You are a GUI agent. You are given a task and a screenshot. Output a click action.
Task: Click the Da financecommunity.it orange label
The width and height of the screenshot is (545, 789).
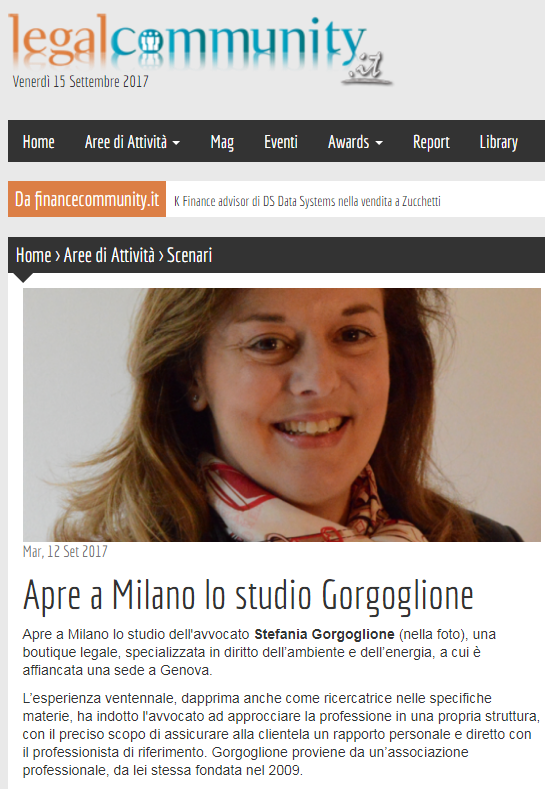coord(87,199)
